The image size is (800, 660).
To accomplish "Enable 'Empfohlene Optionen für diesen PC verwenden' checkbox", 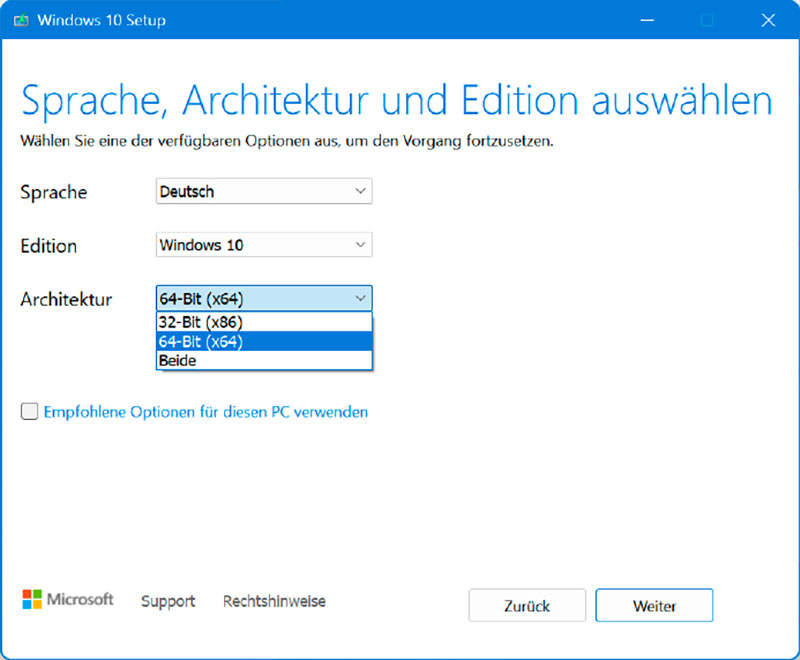I will [30, 411].
